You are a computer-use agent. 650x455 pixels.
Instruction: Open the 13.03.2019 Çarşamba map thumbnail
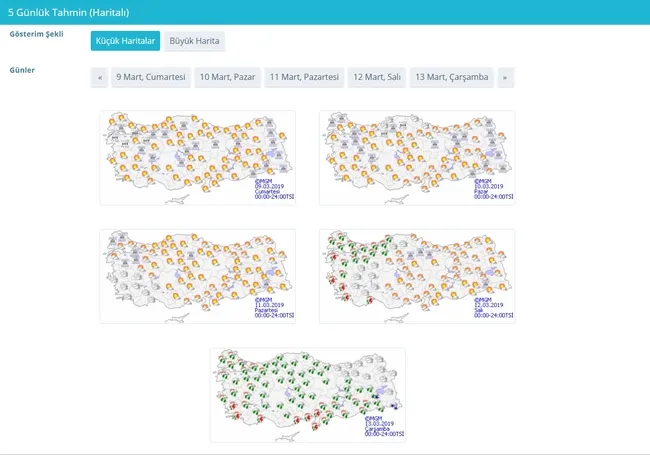308,395
